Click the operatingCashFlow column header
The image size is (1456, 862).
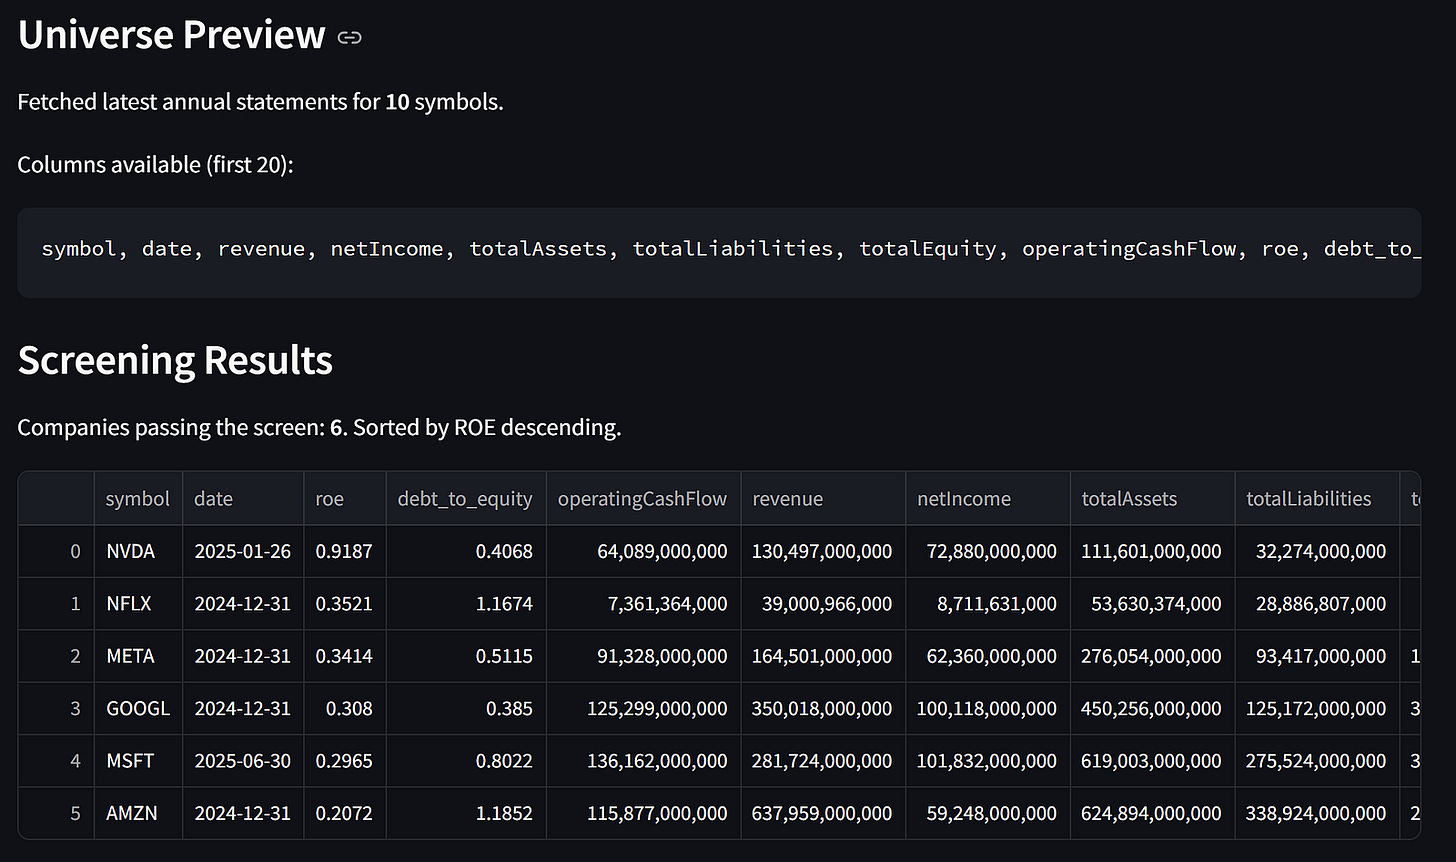click(x=643, y=498)
